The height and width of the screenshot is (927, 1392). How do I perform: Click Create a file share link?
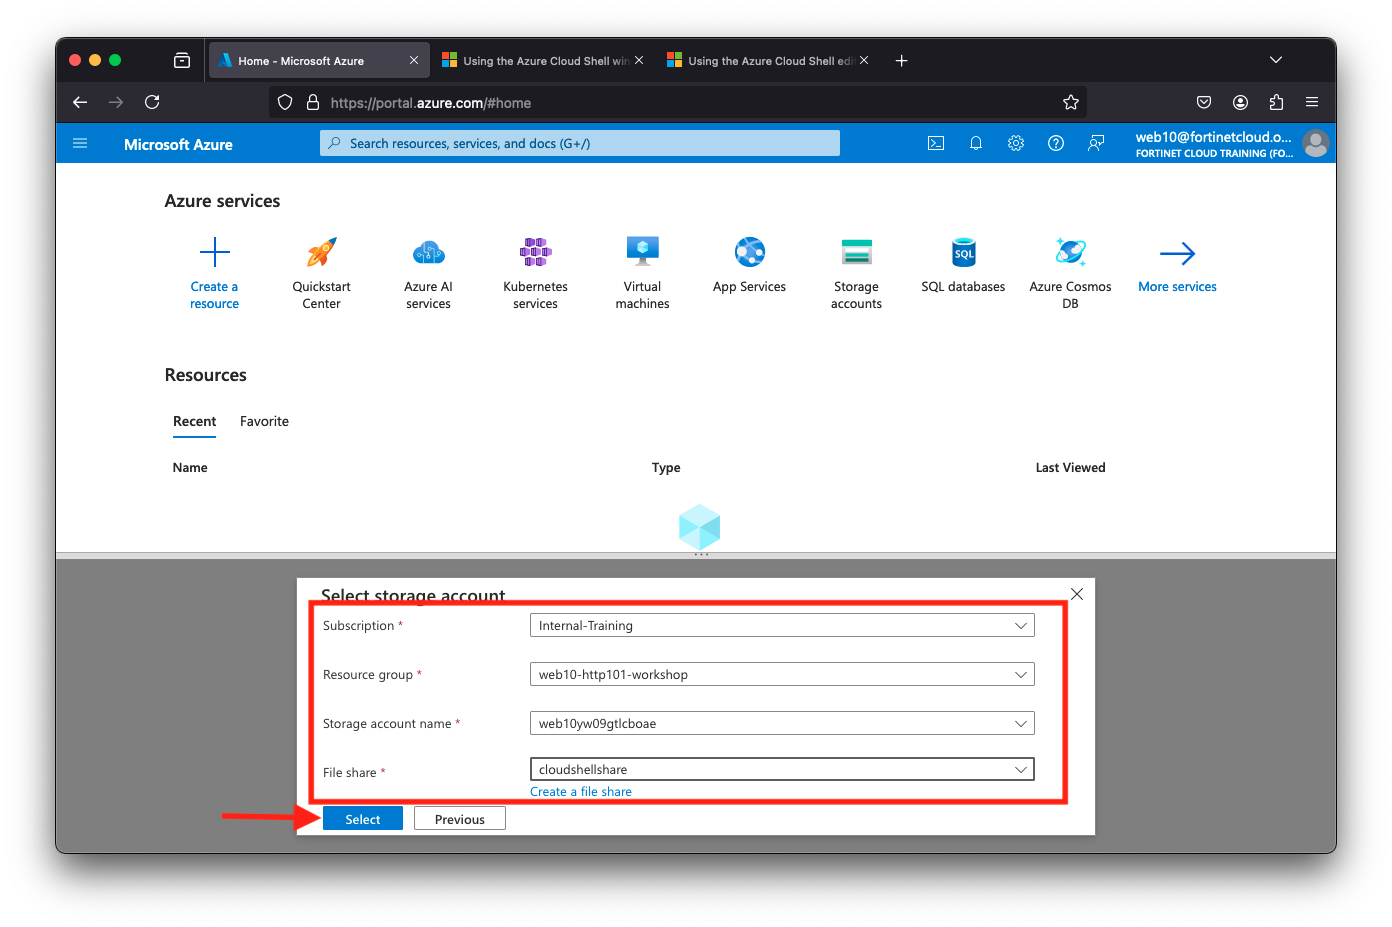(x=581, y=791)
